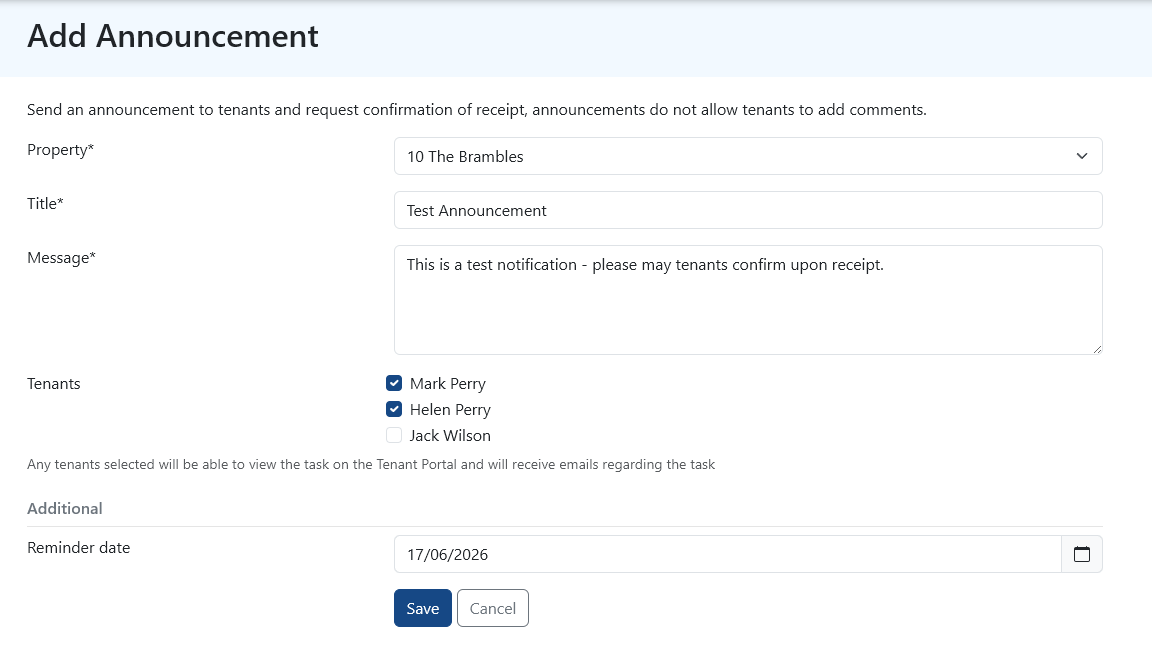The width and height of the screenshot is (1152, 669).
Task: Open the Property dropdown showing 10 The Brambles
Action: pos(748,156)
